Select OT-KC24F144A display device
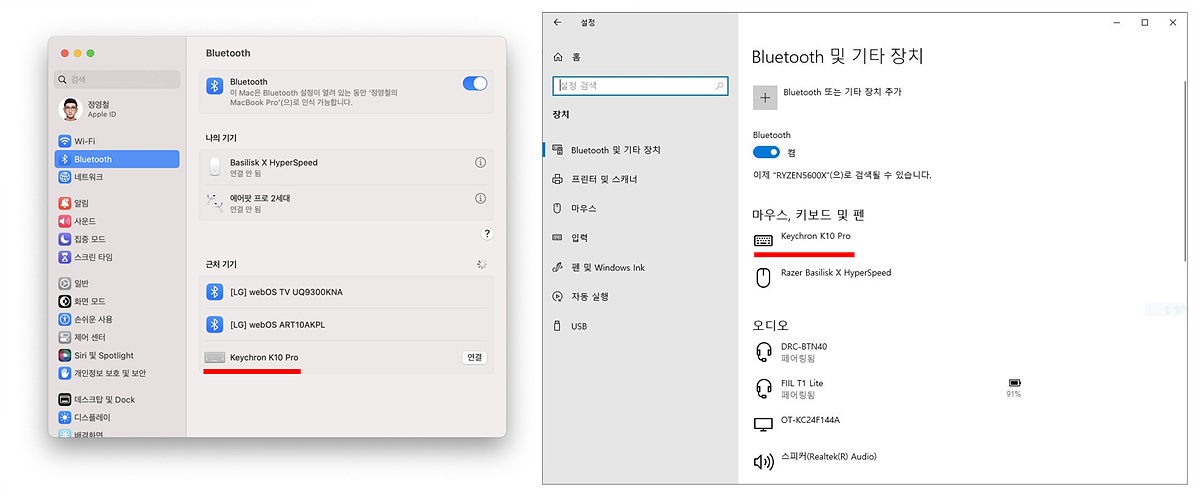1200x497 pixels. (797, 423)
